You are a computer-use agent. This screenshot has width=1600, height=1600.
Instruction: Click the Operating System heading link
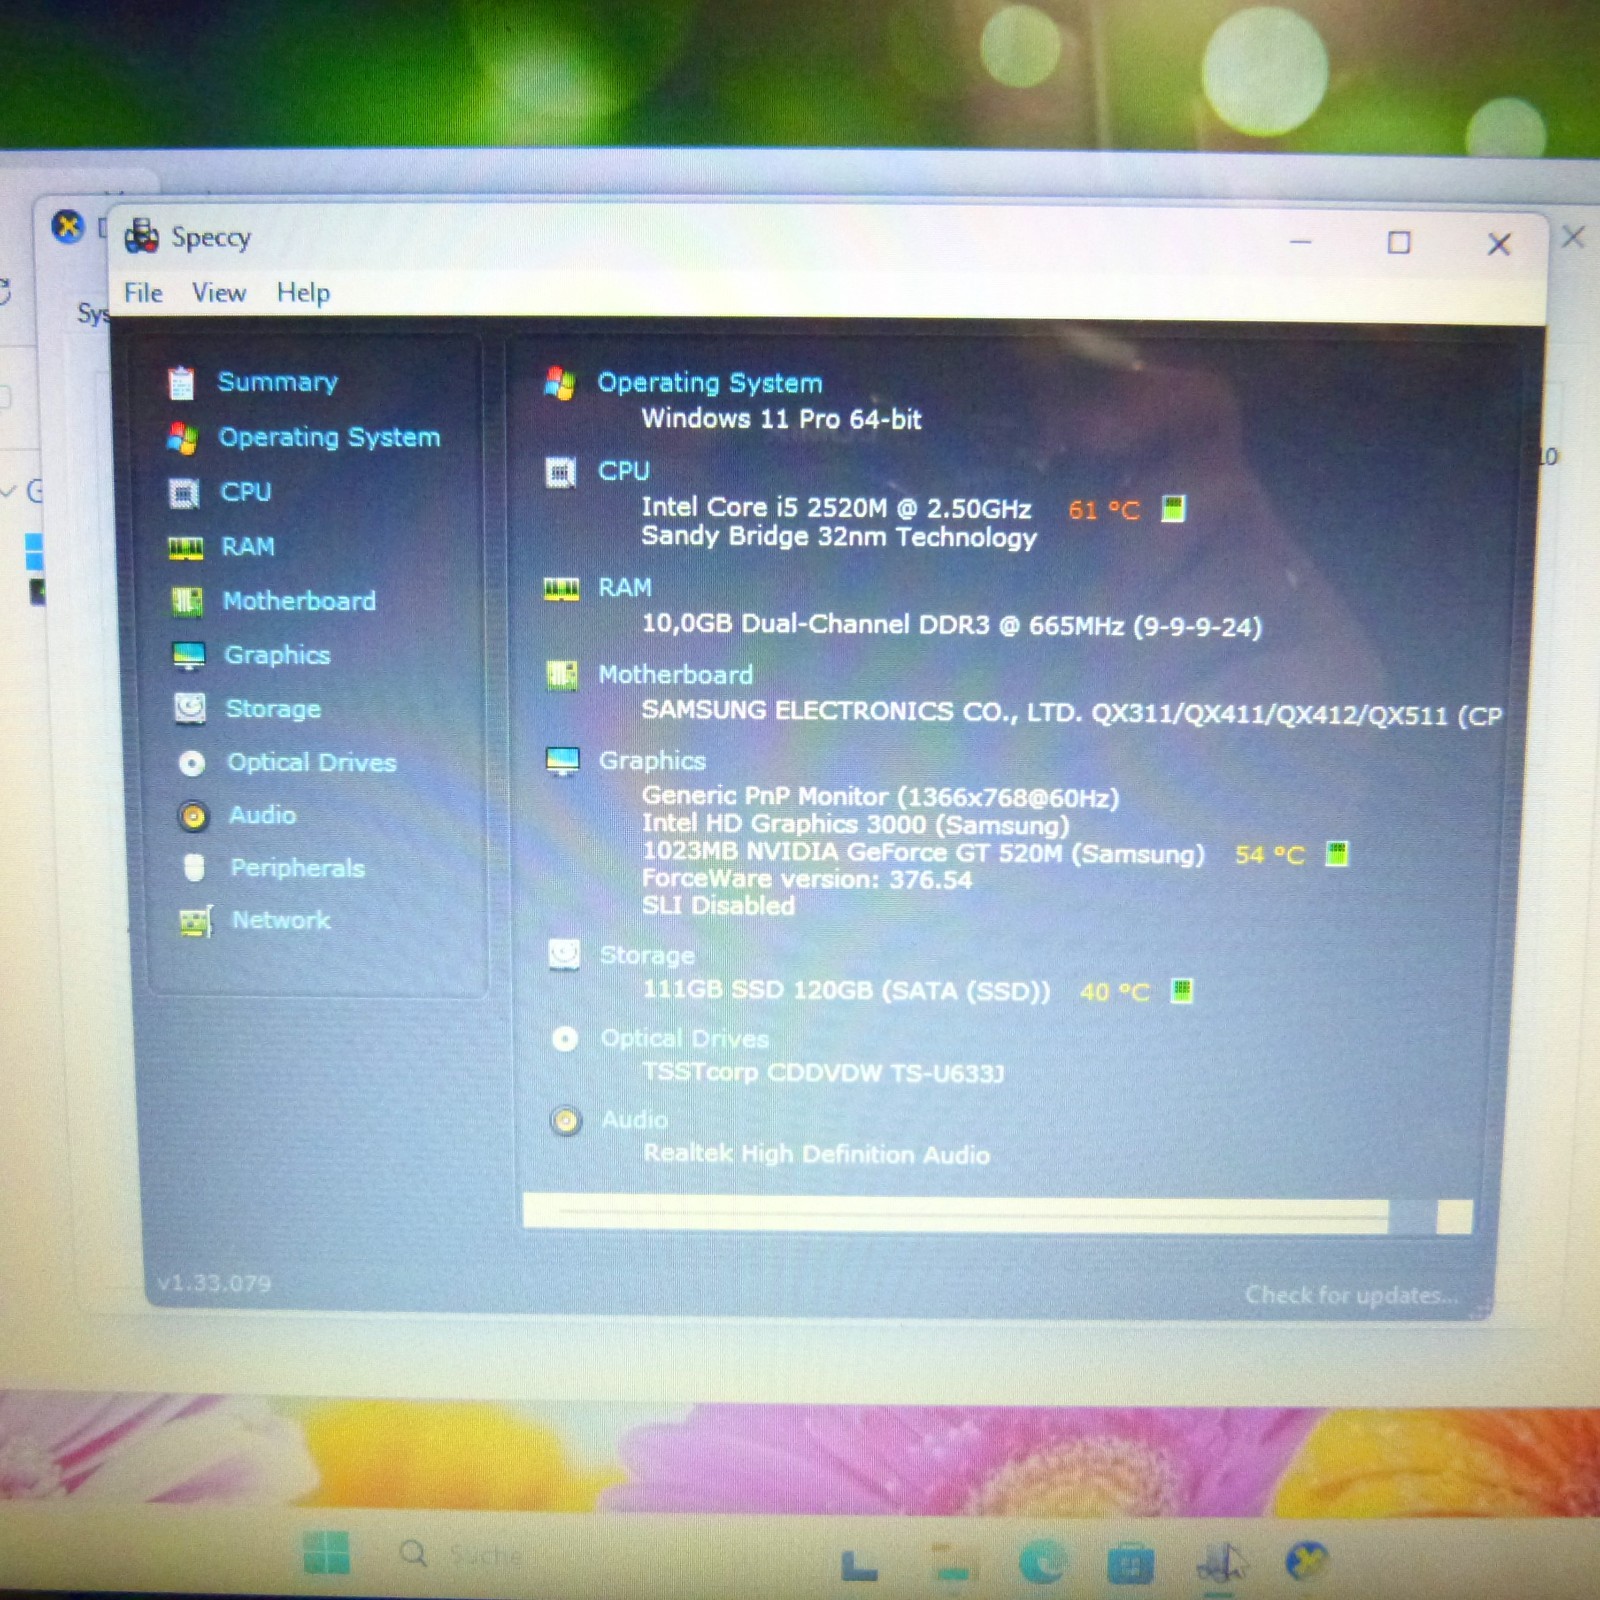710,382
